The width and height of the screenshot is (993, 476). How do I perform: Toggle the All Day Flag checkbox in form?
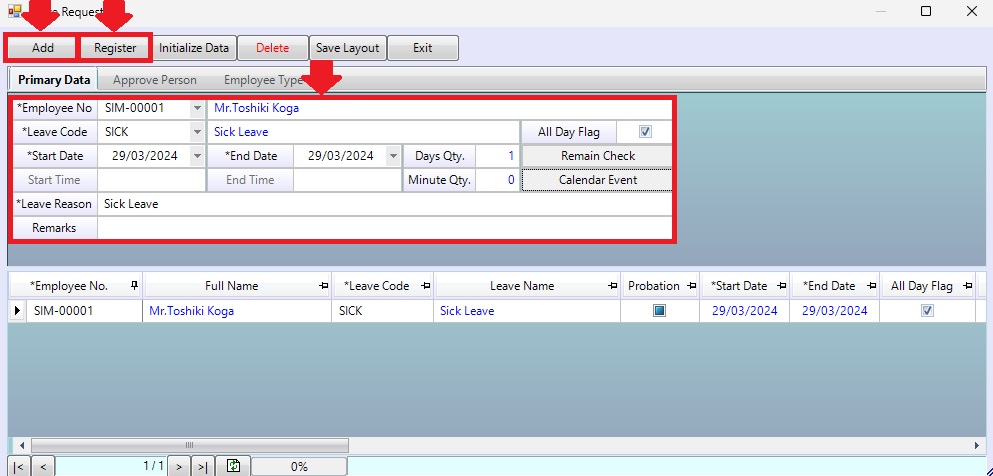(645, 131)
